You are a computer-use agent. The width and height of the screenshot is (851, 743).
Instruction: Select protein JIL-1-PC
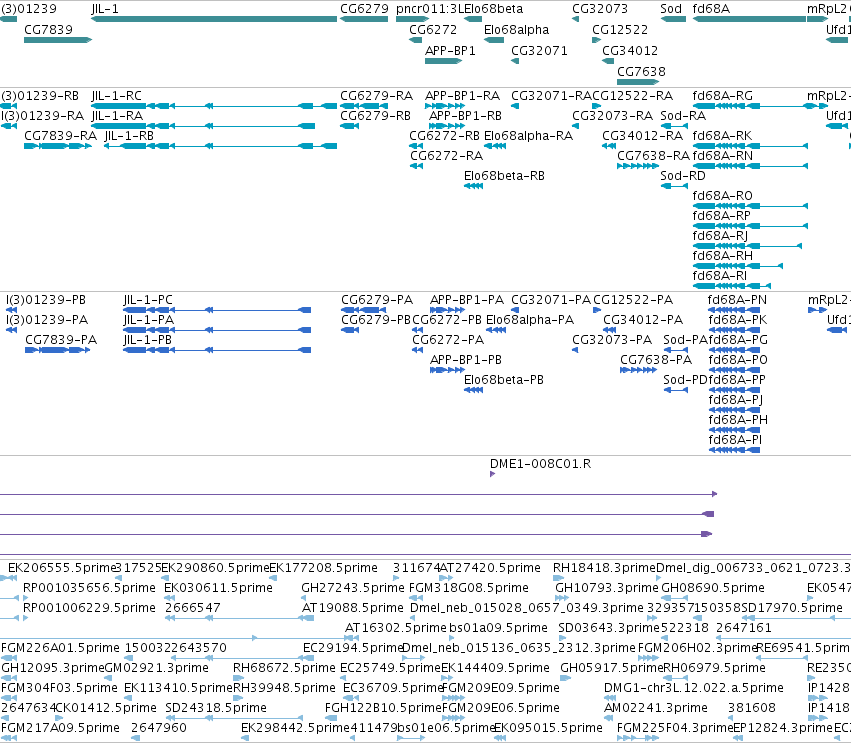coord(148,300)
